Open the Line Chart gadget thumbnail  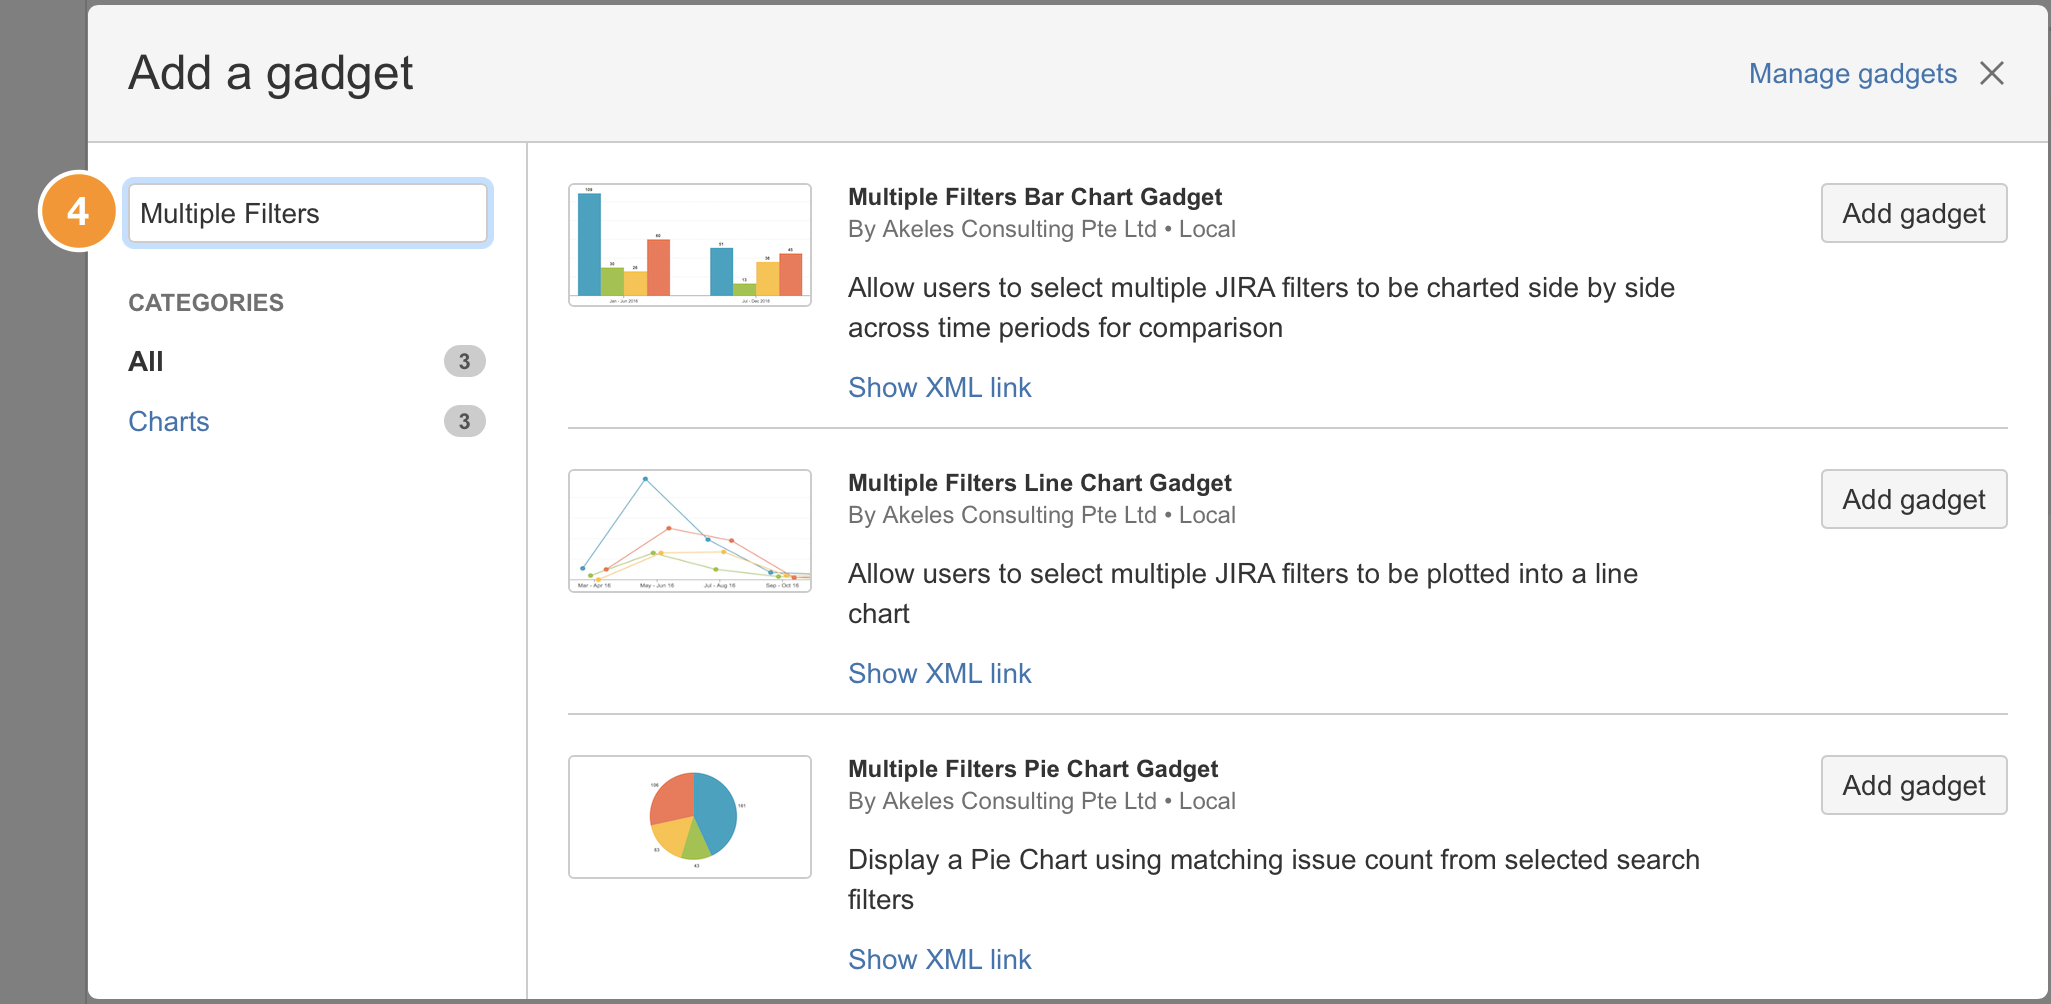coord(689,530)
